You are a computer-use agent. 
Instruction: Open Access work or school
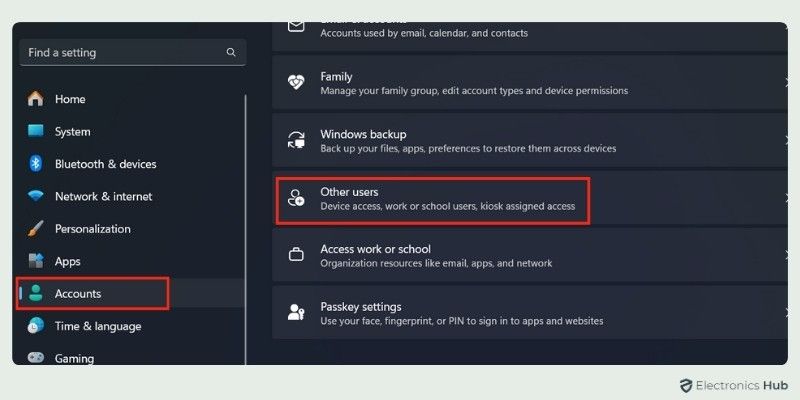[x=530, y=255]
